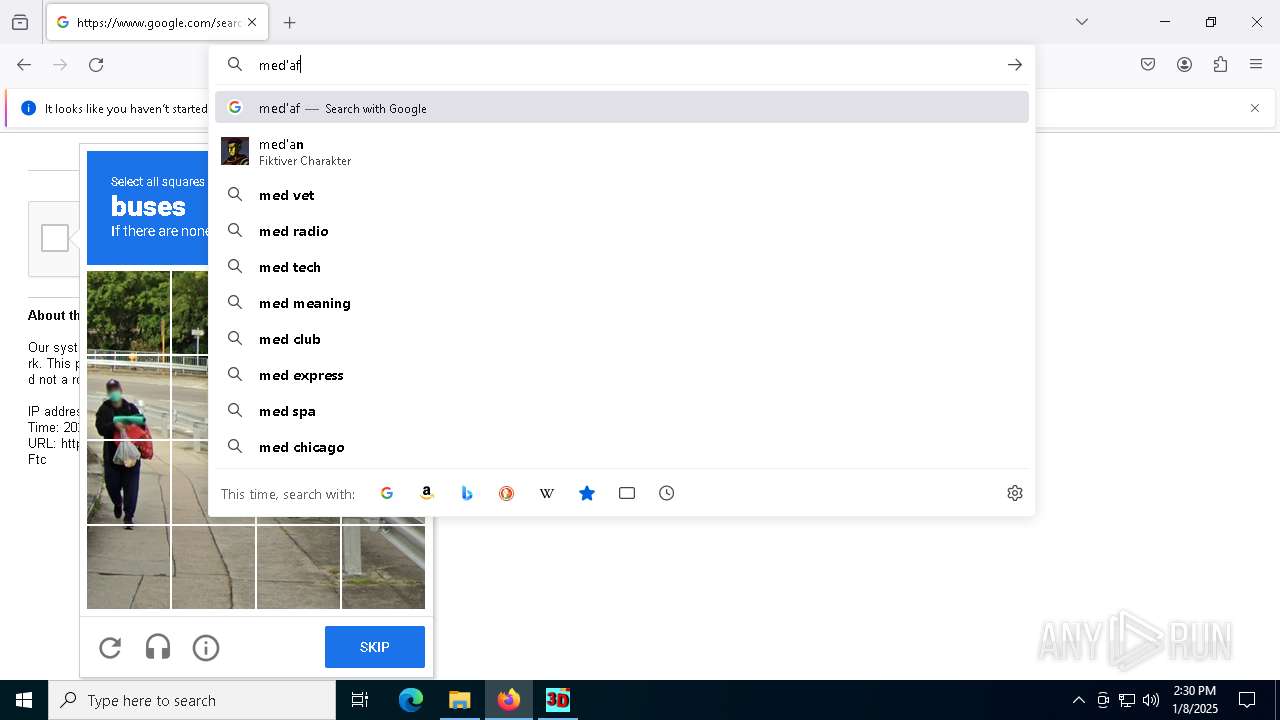Image resolution: width=1280 pixels, height=720 pixels.
Task: Open captcha help info icon
Action: (206, 648)
